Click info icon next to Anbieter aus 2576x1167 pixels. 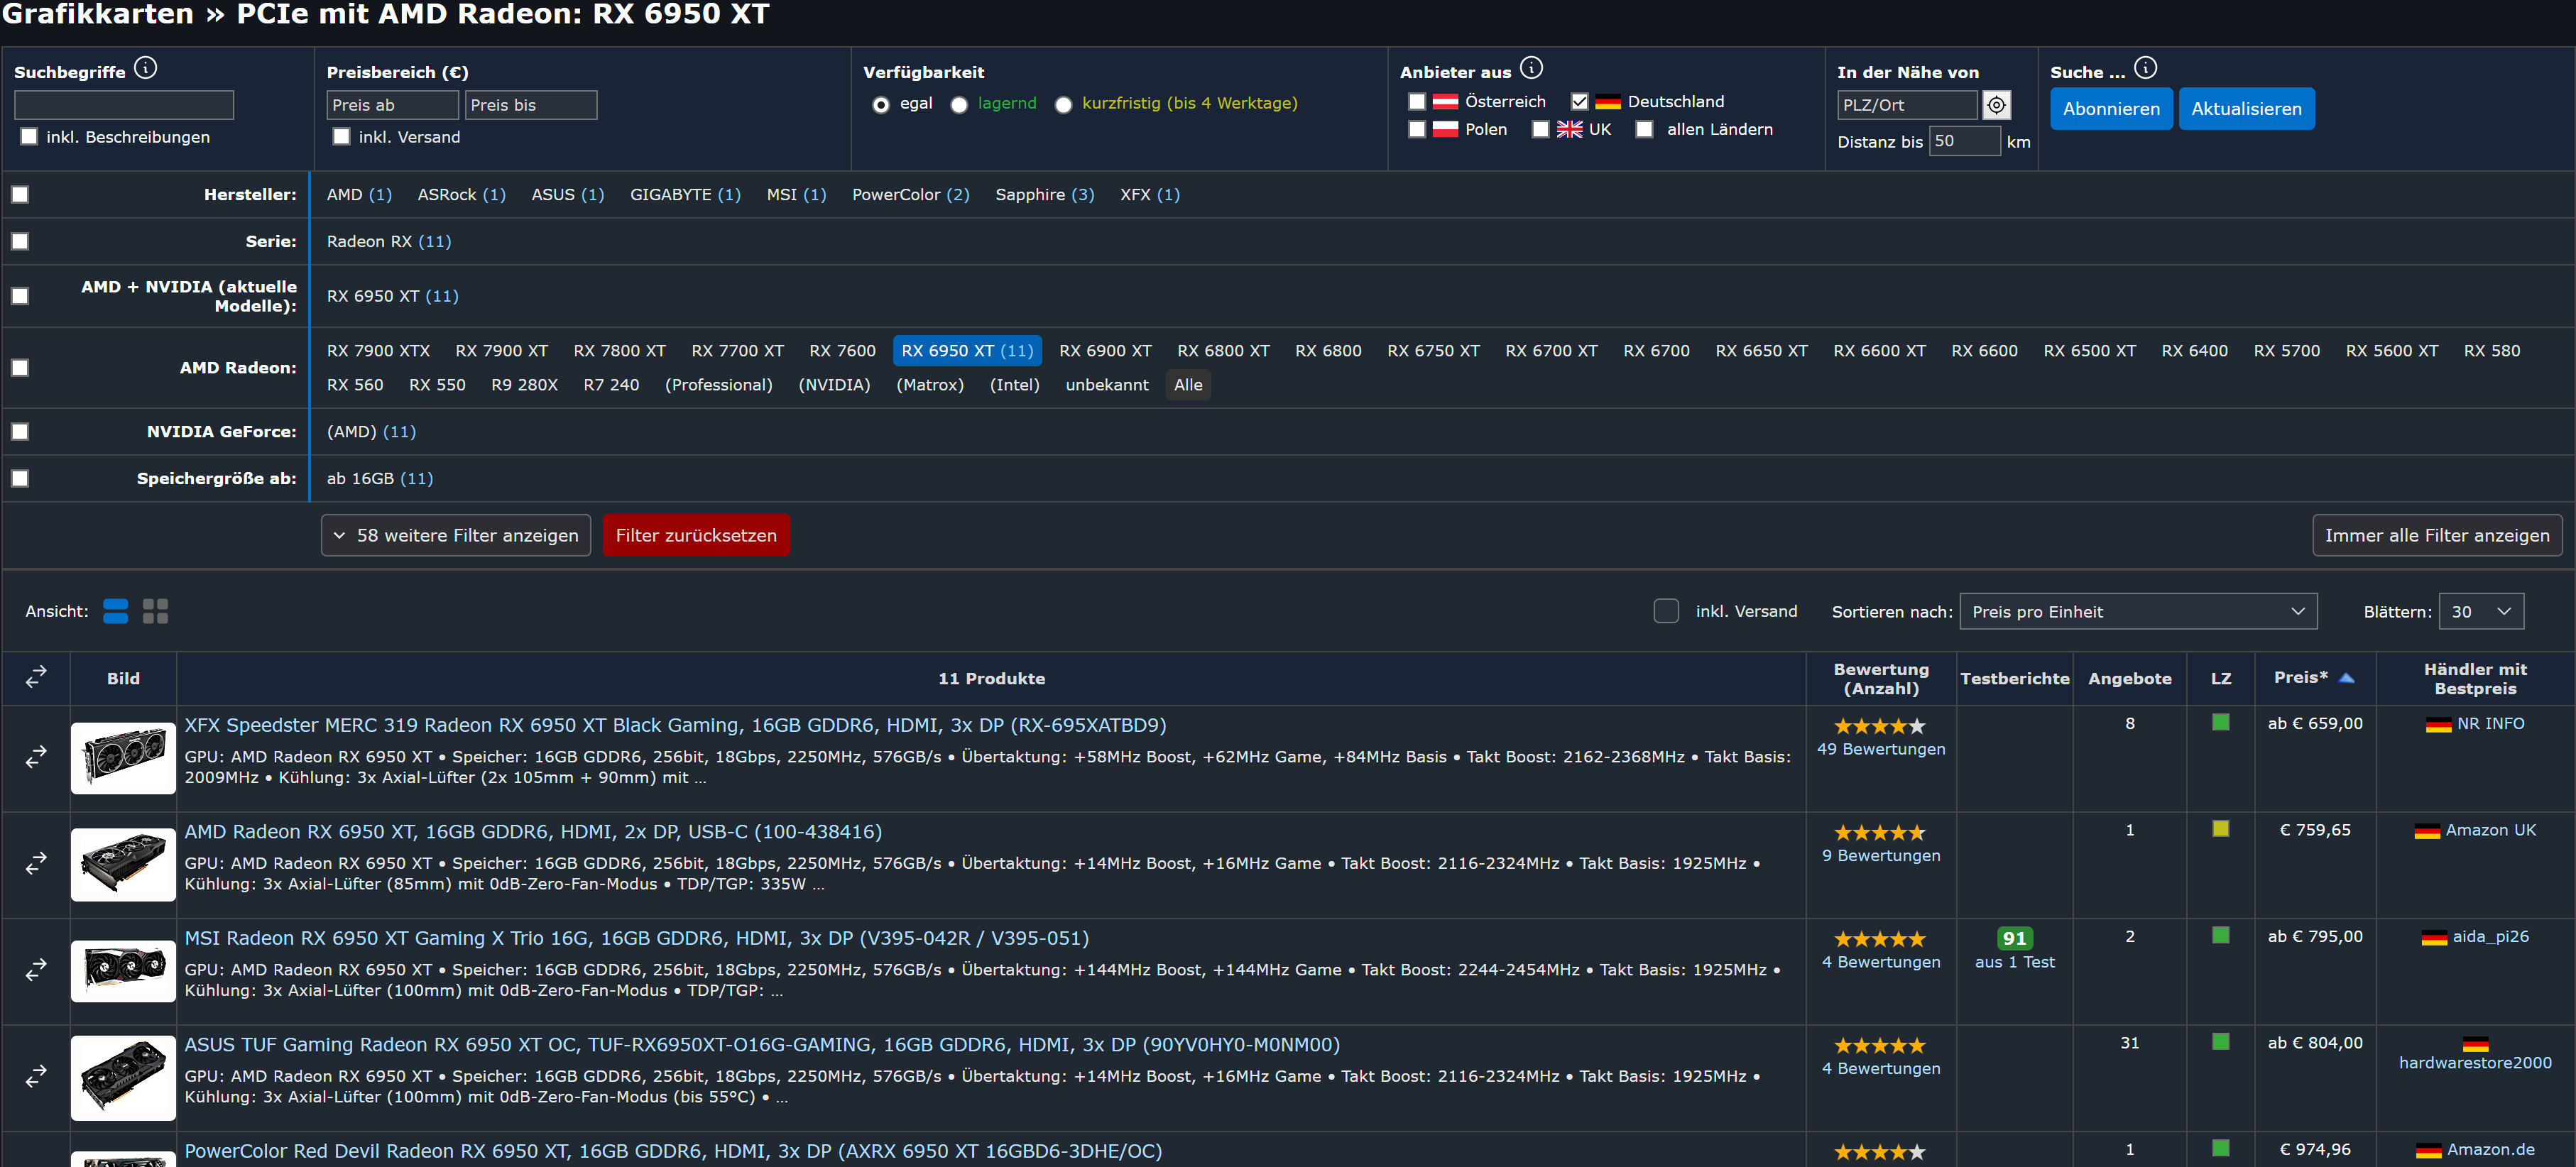click(1531, 68)
